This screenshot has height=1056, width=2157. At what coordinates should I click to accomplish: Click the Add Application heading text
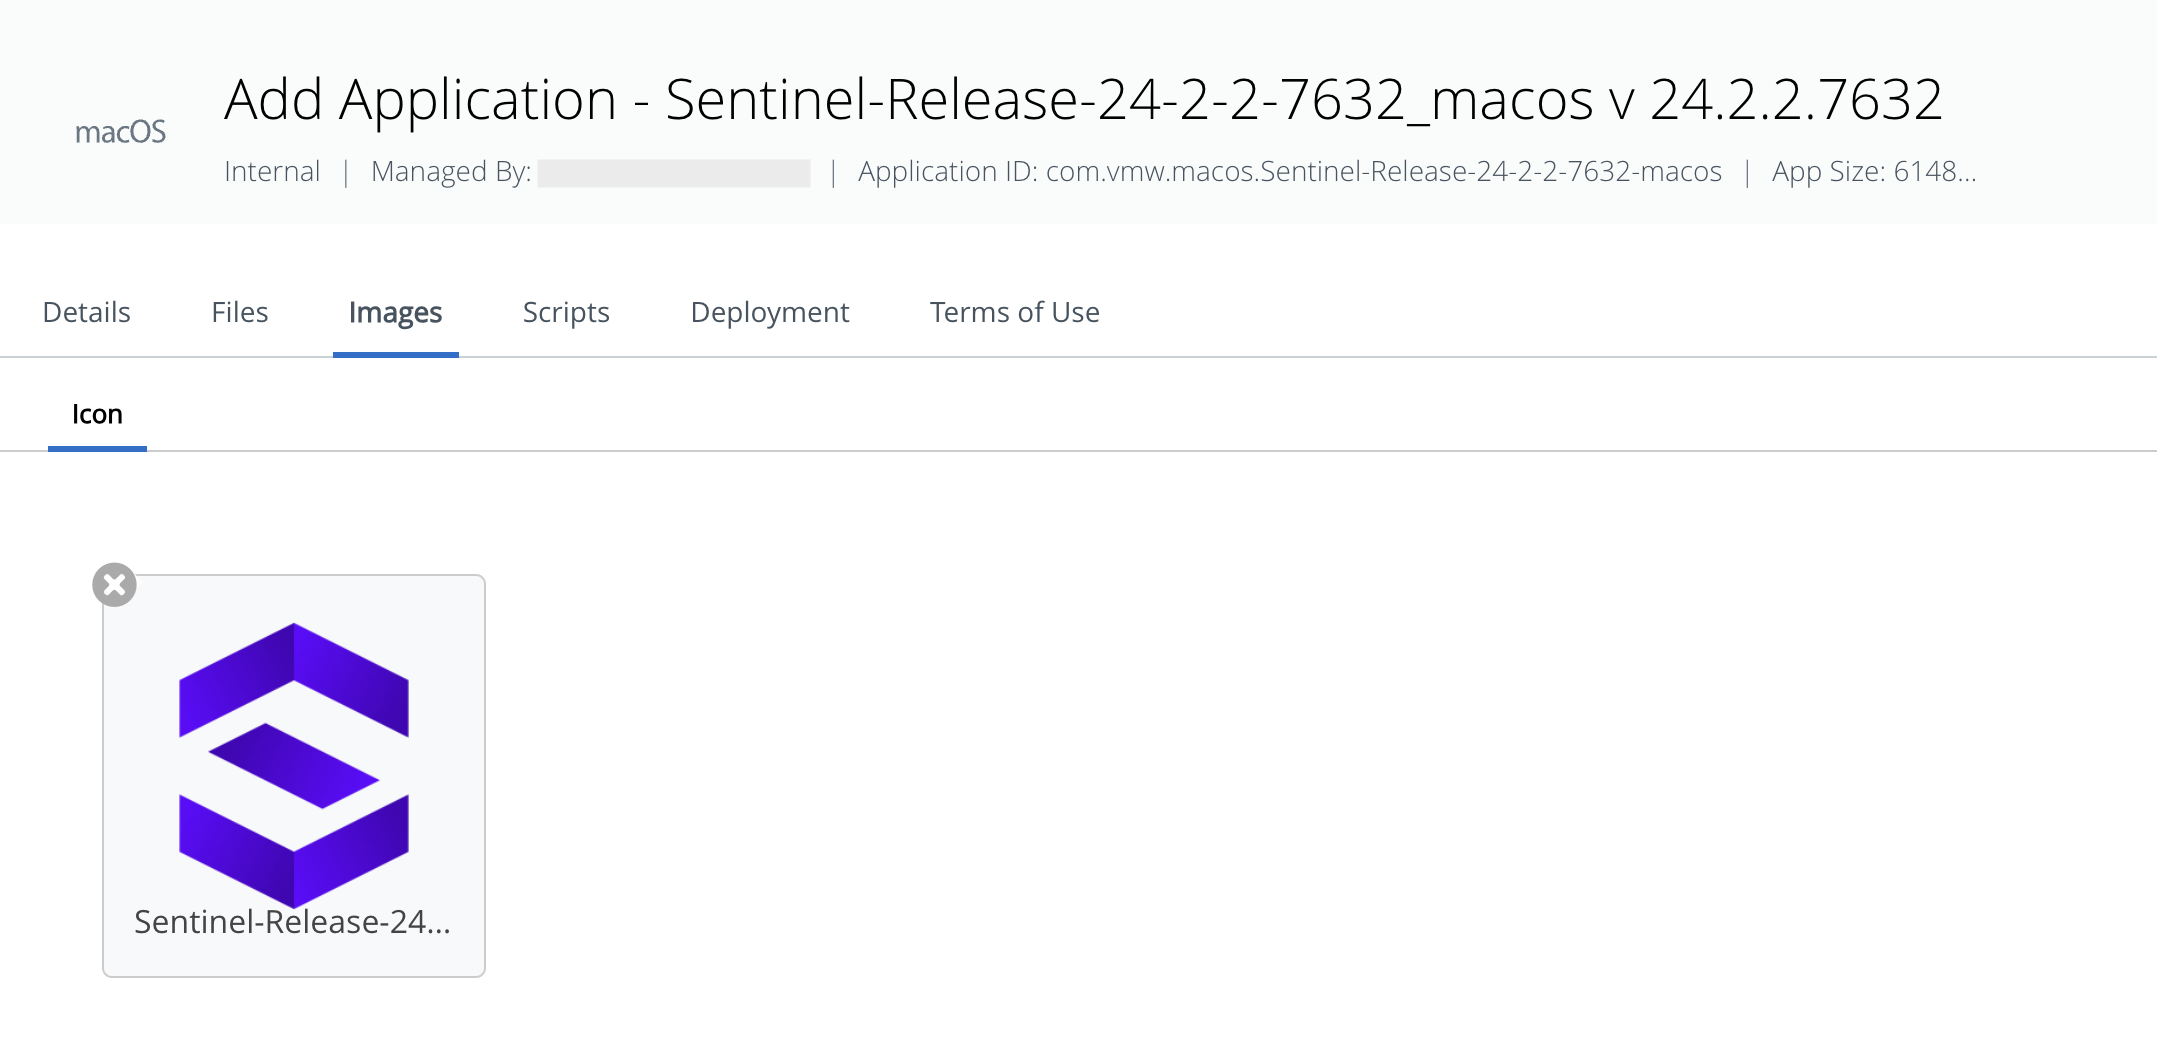pos(420,100)
